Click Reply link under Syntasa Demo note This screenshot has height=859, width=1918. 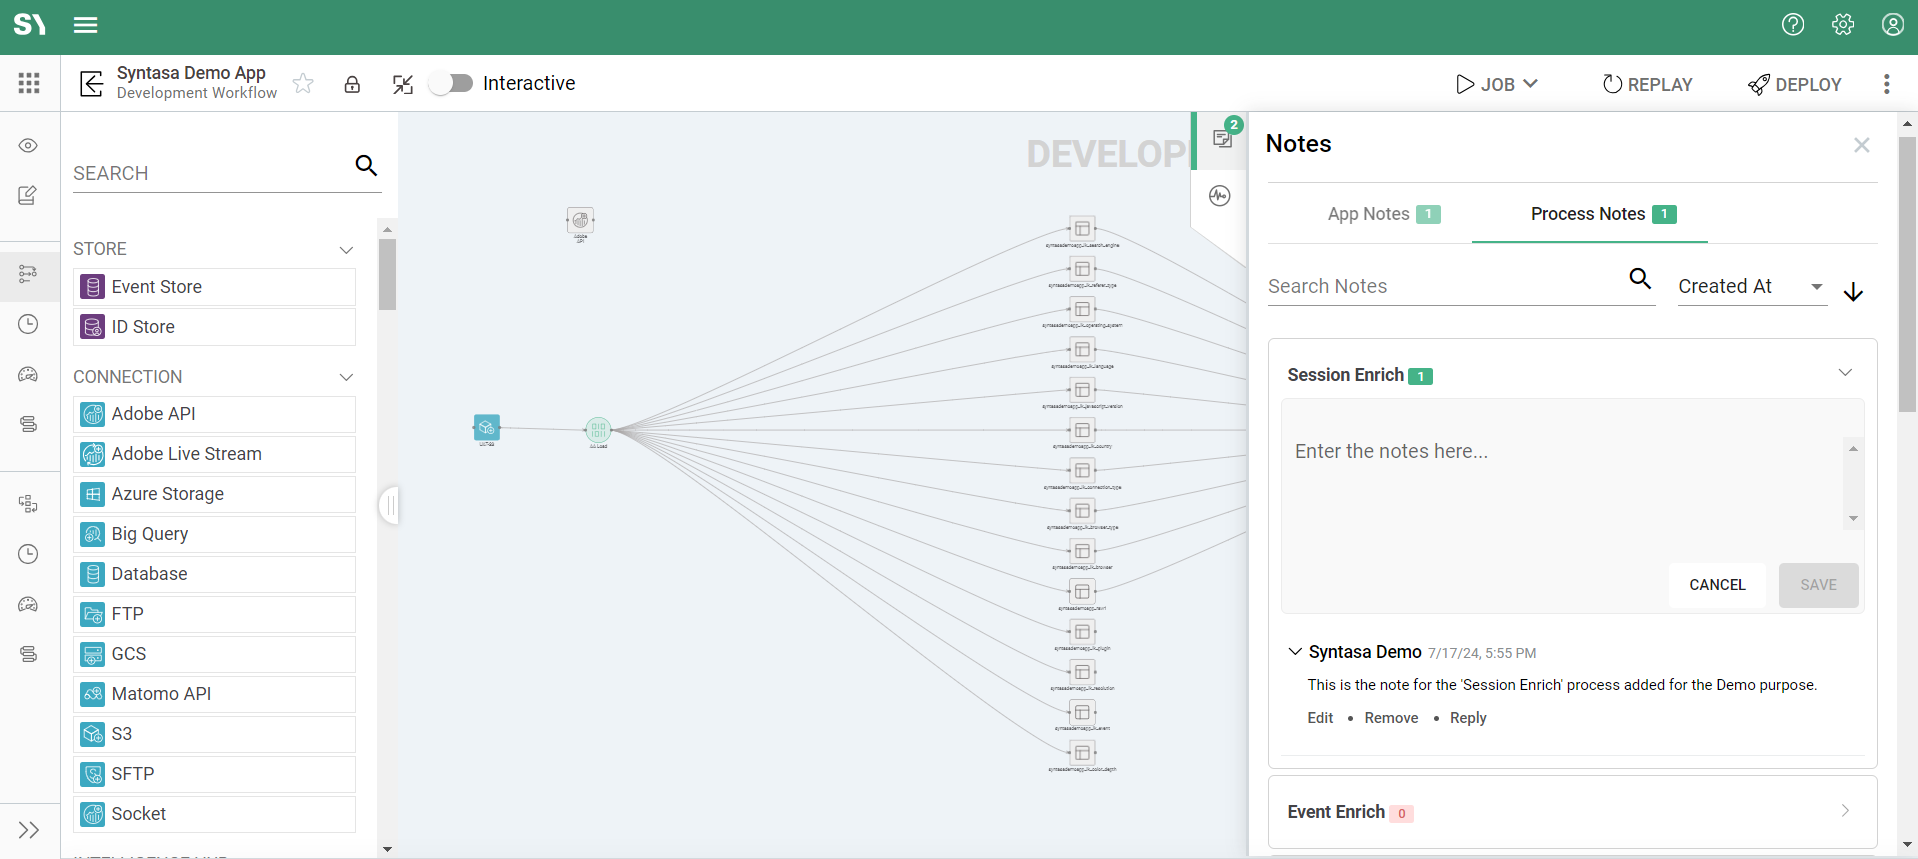(x=1467, y=718)
